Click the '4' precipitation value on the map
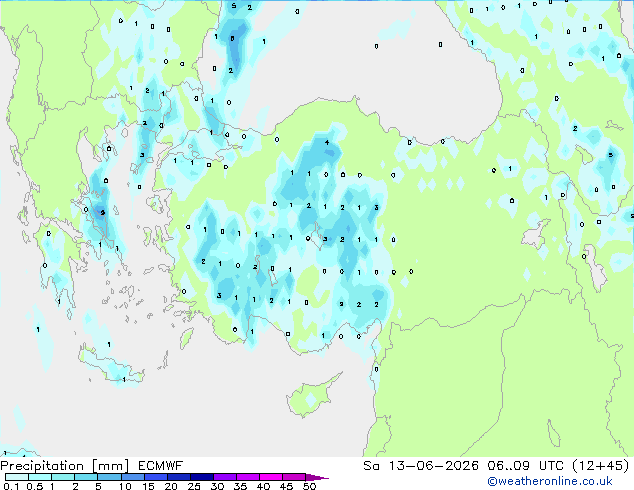 coord(327,142)
